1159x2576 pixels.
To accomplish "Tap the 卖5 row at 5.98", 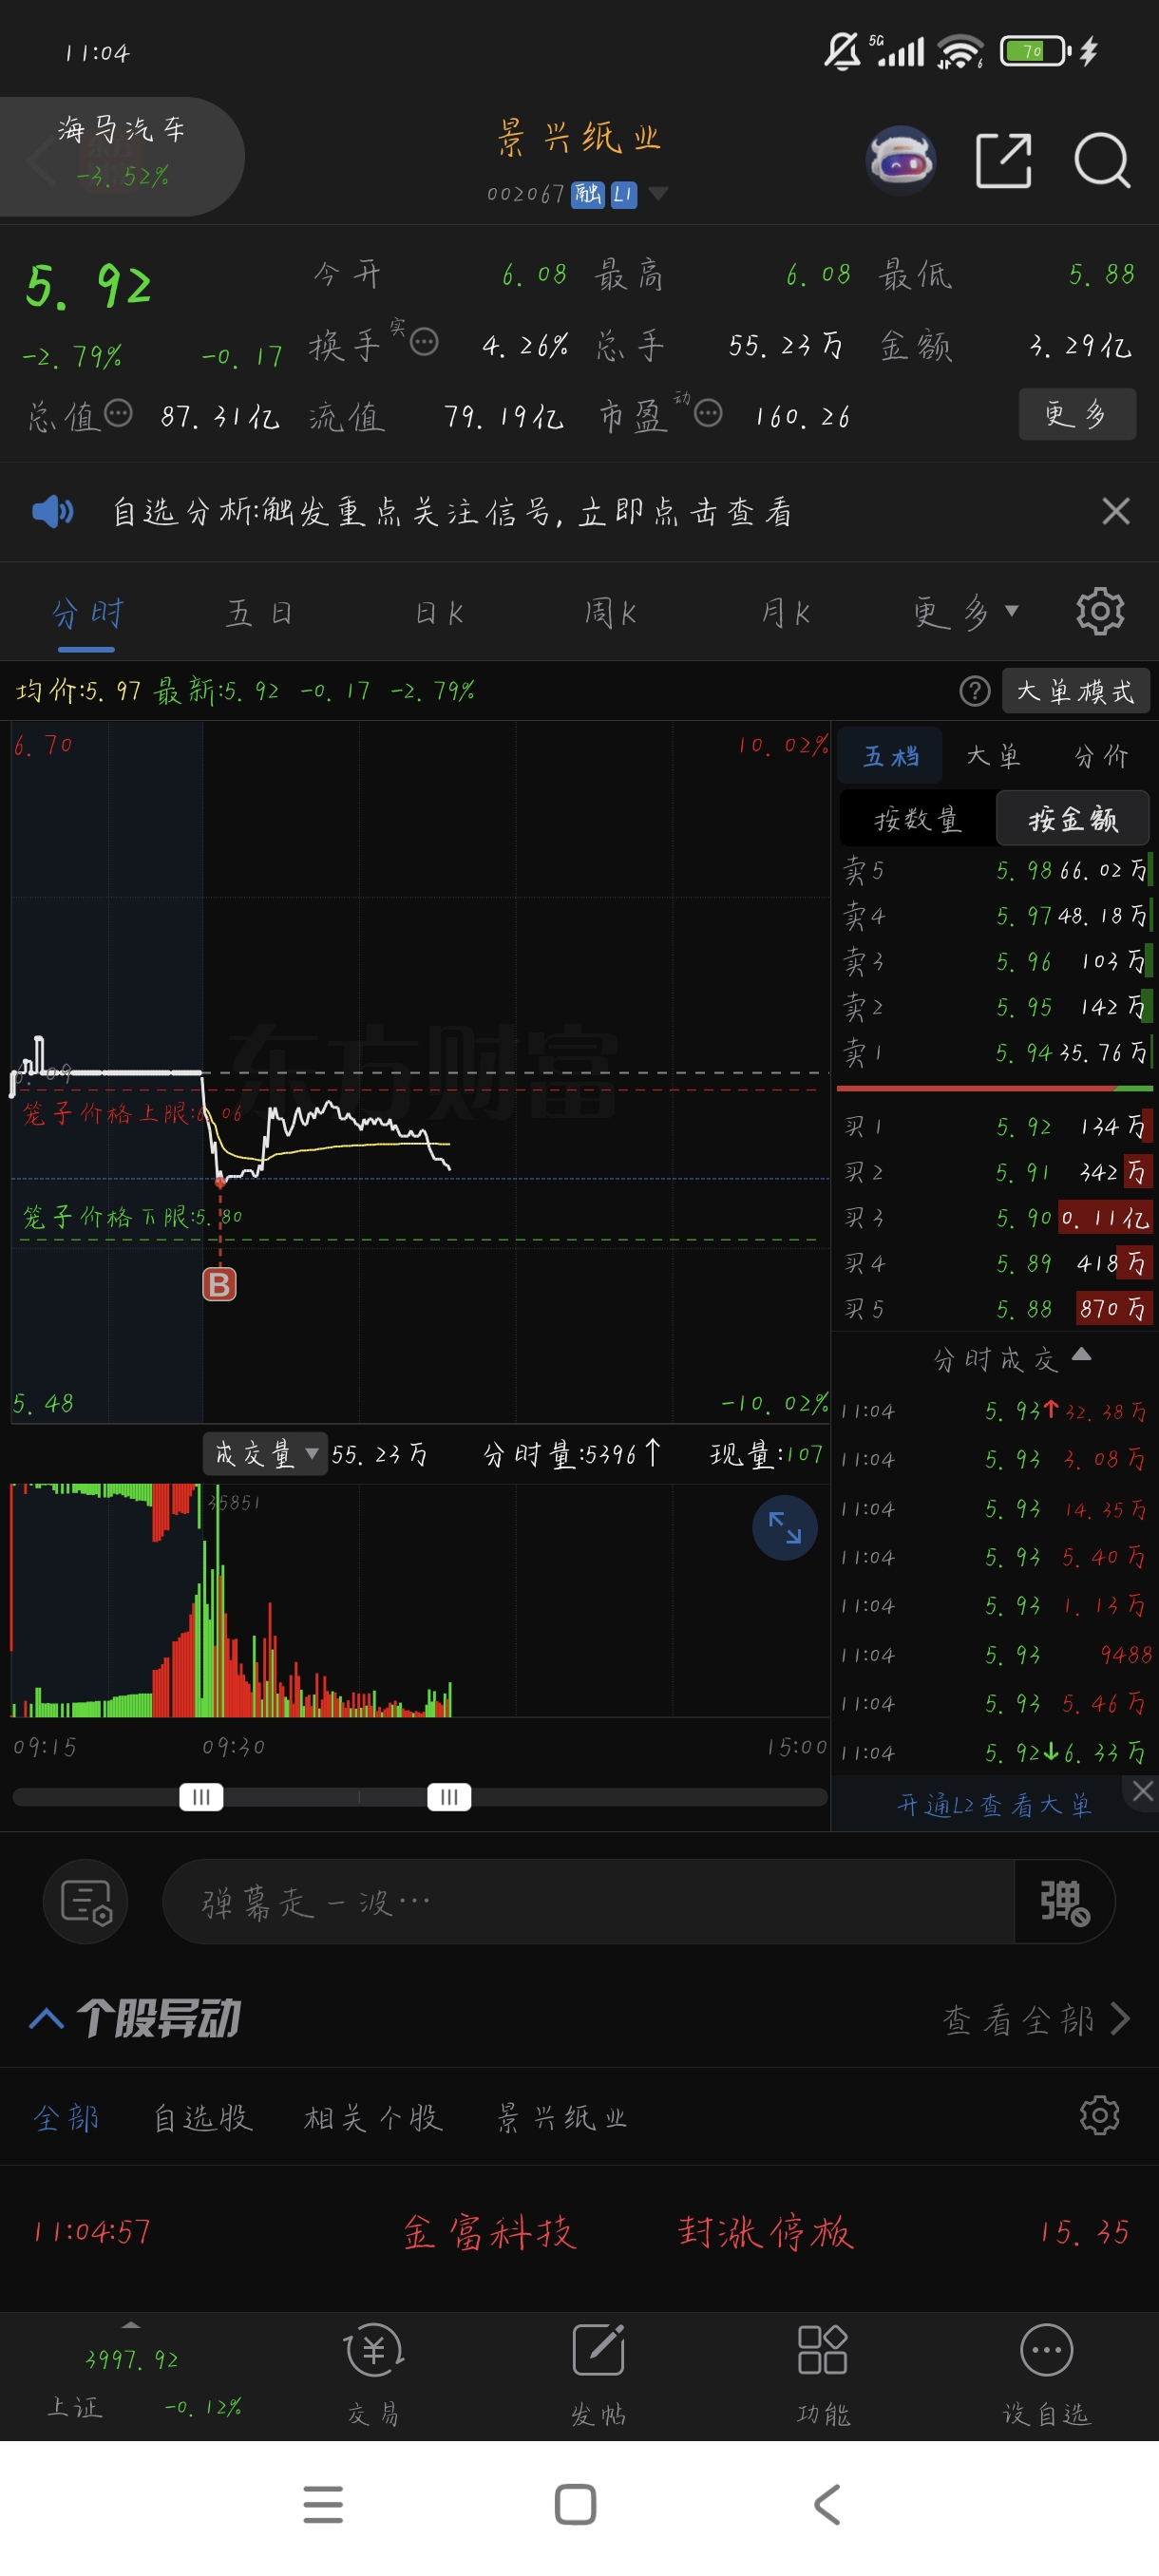I will 996,870.
